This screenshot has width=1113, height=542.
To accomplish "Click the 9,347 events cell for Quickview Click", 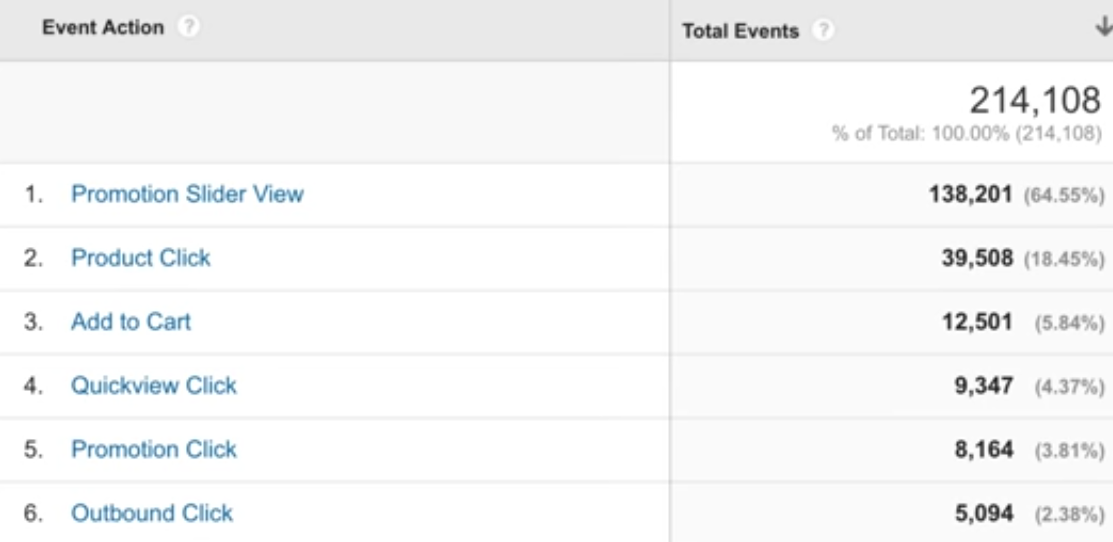I will point(984,385).
